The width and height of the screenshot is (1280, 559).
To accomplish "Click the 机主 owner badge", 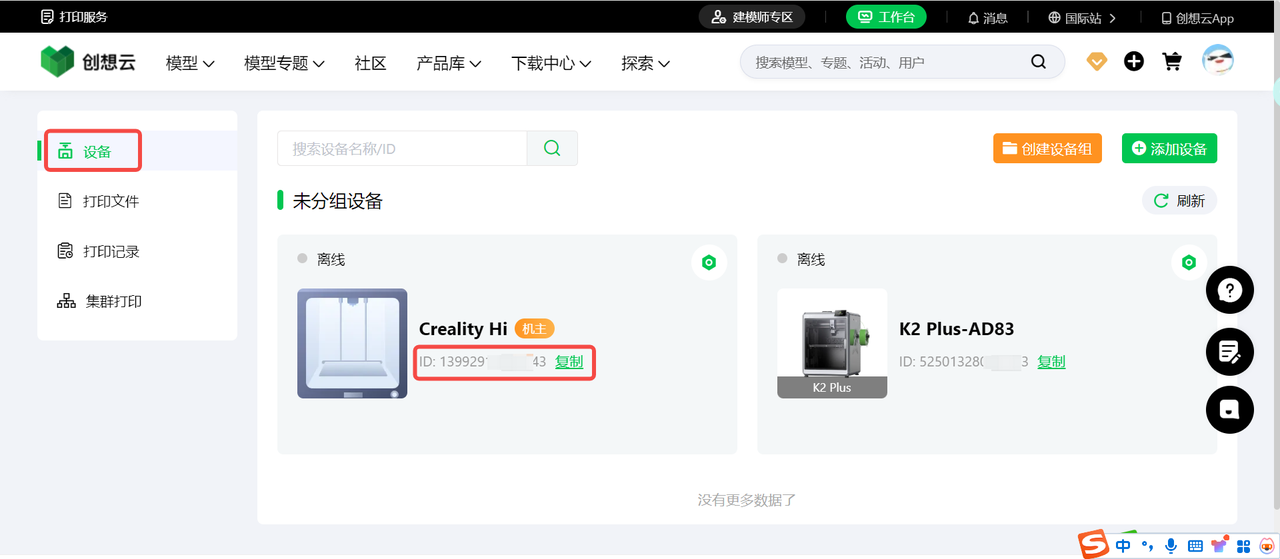I will coord(534,329).
